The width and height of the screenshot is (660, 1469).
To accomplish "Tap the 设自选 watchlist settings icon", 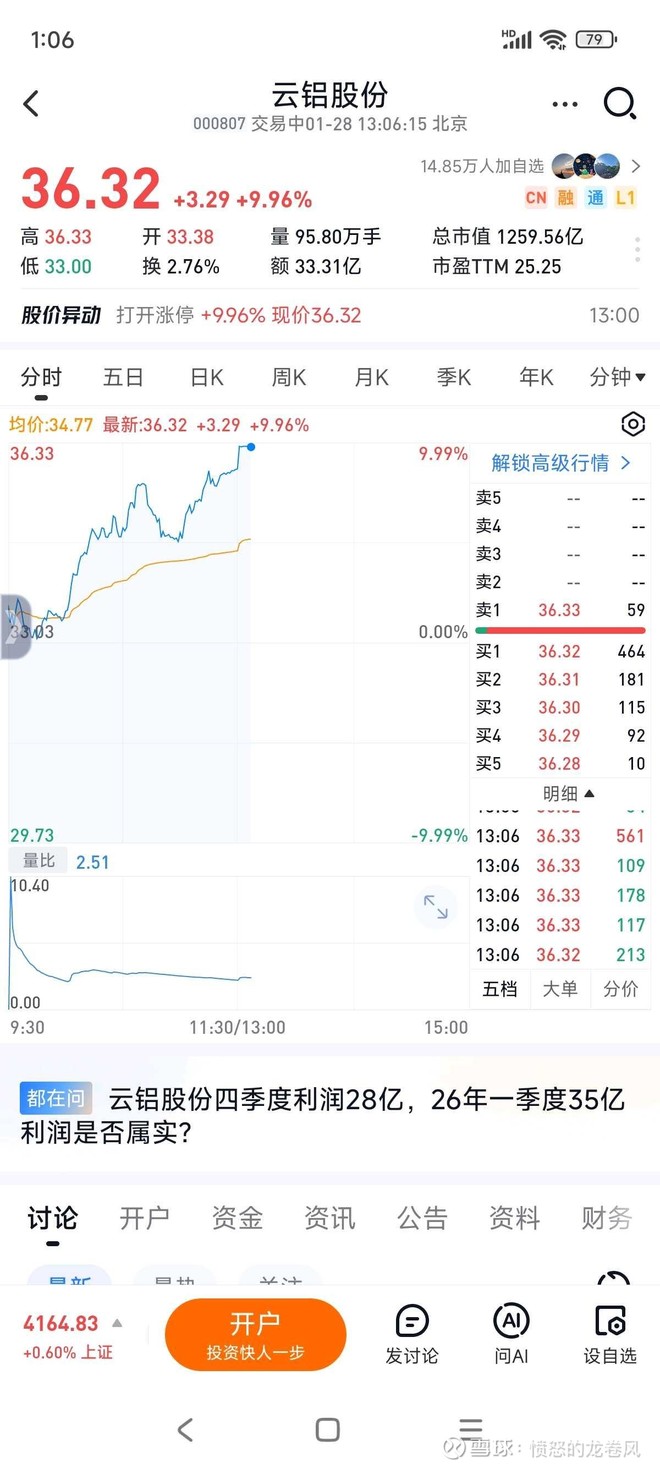I will click(x=610, y=1330).
